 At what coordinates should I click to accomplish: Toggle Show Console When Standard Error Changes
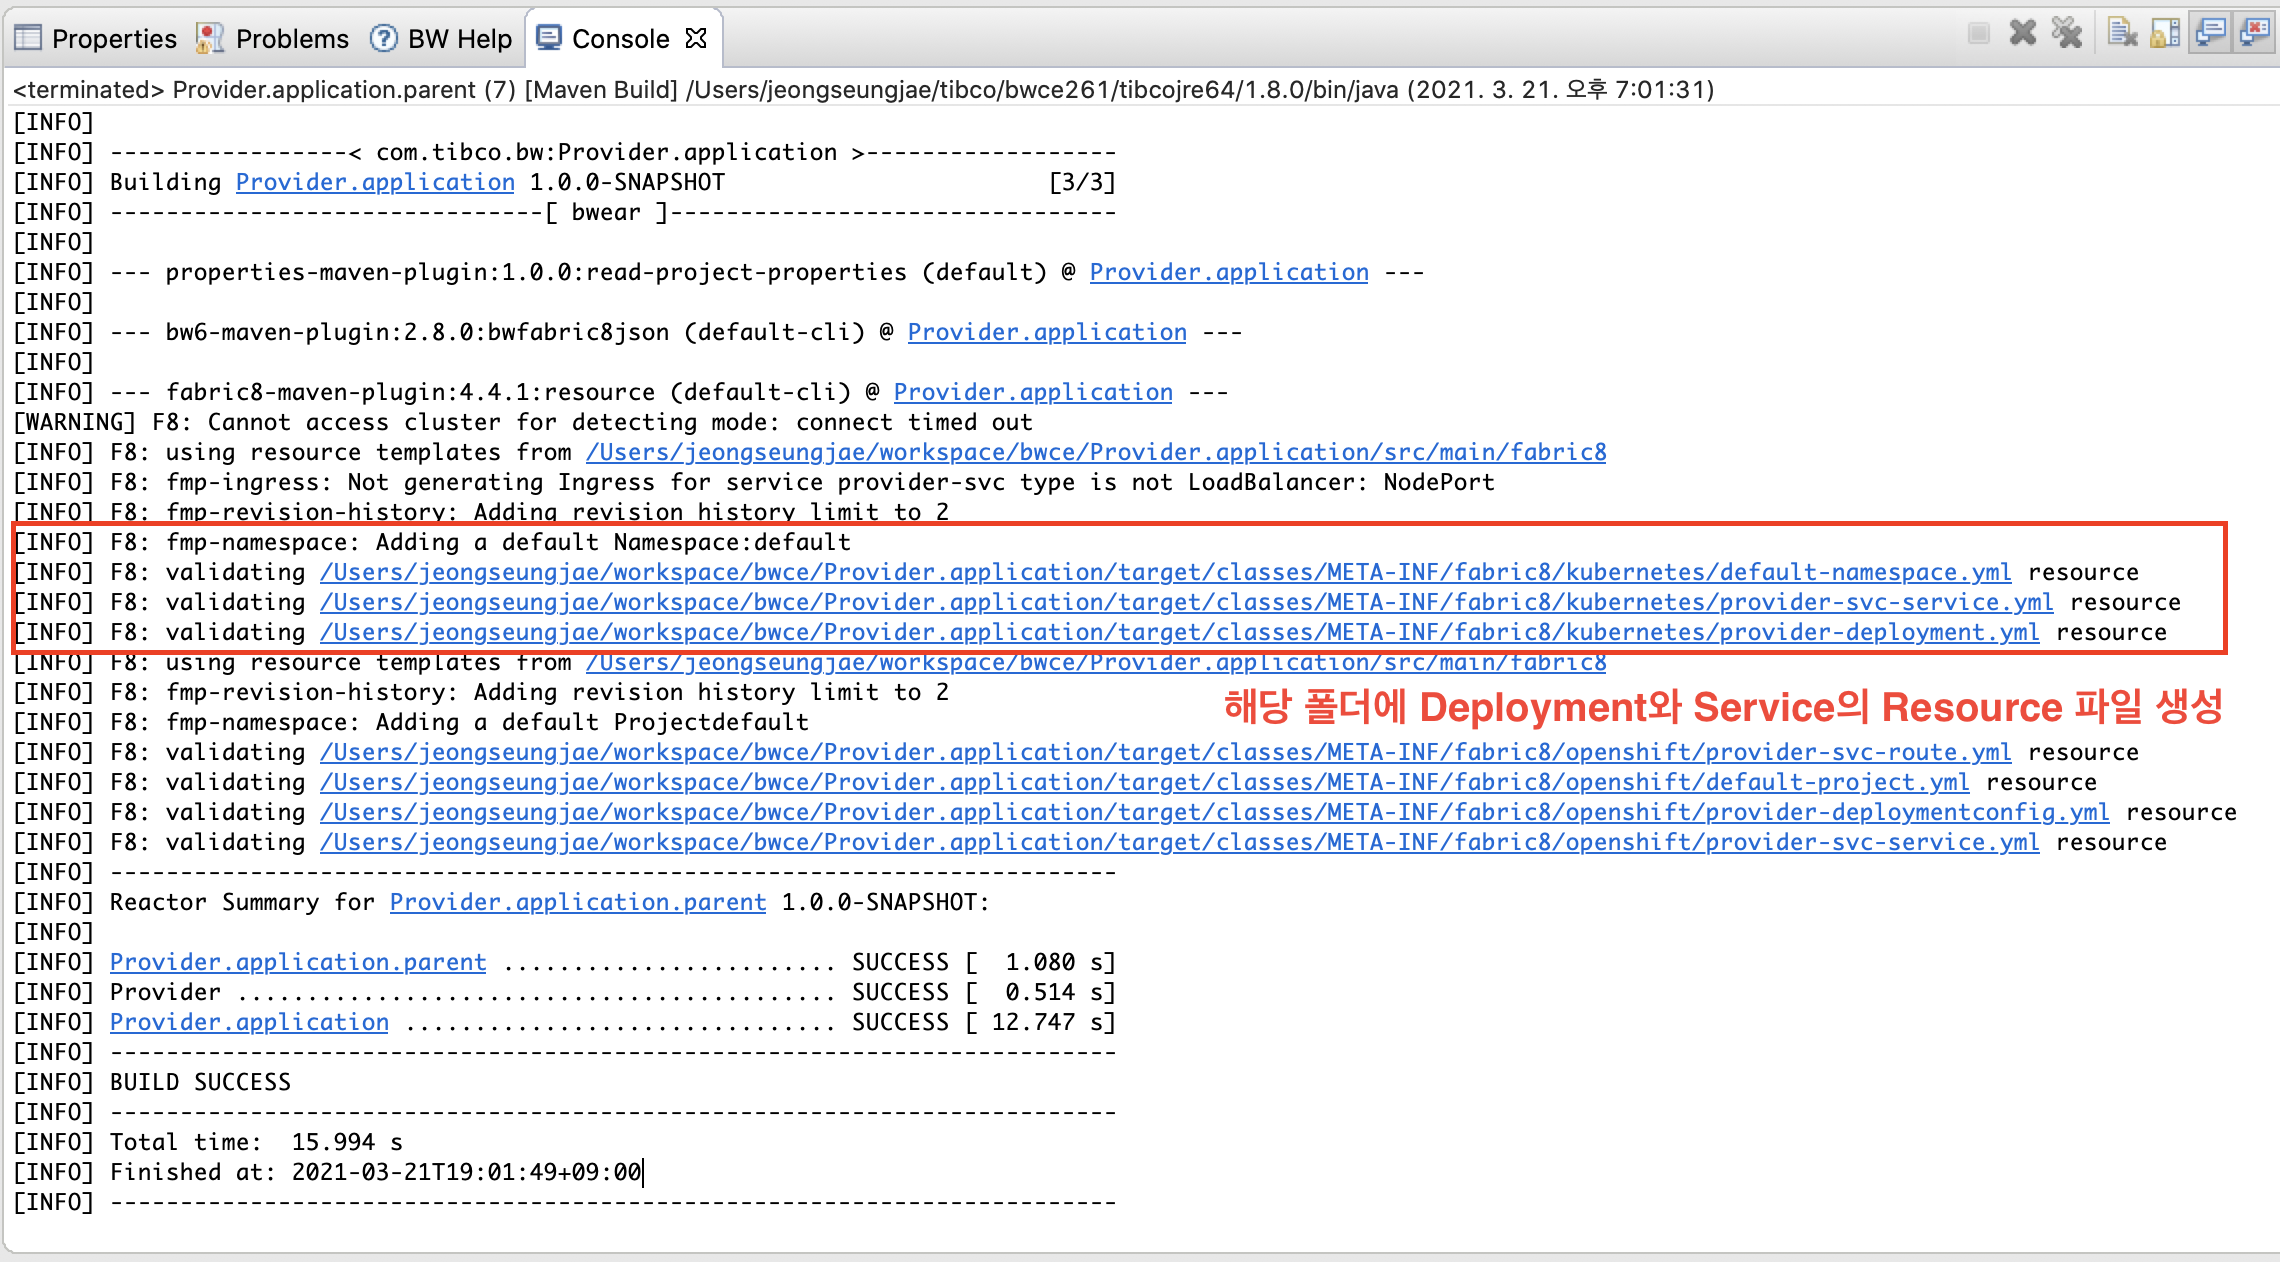[x=2255, y=33]
